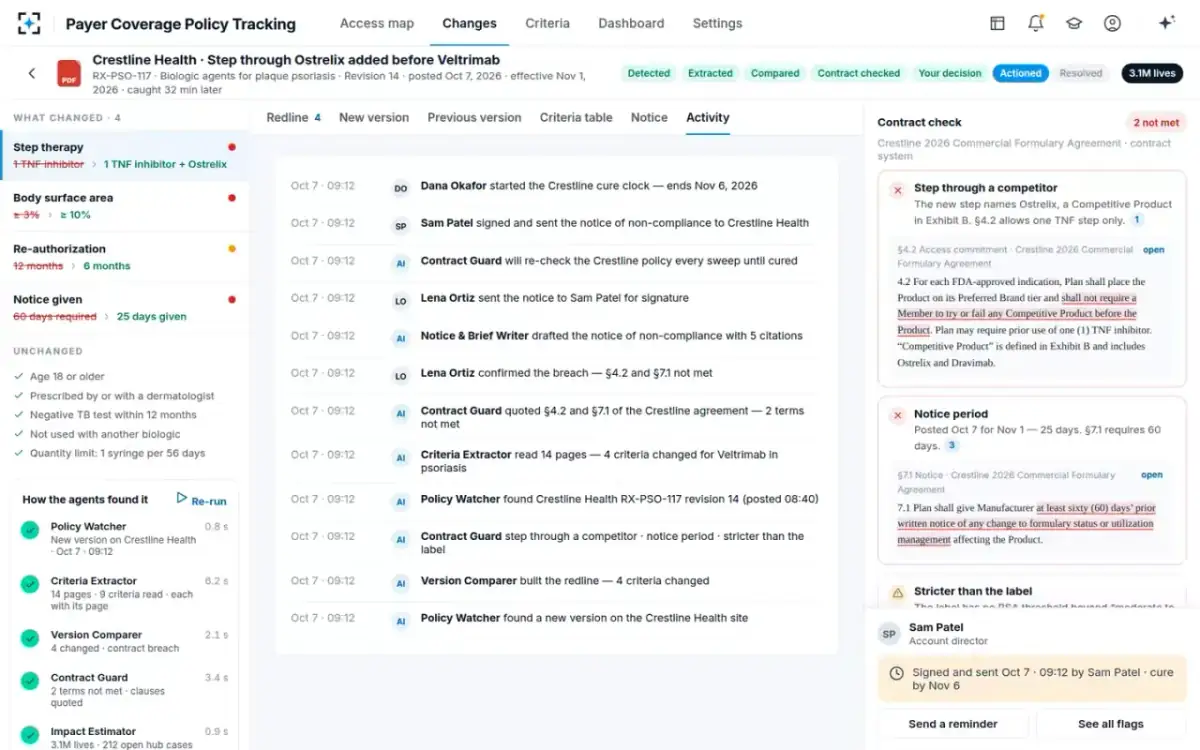Click the Impact Estimator green check icon
Image resolution: width=1200 pixels, height=750 pixels.
tap(30, 735)
